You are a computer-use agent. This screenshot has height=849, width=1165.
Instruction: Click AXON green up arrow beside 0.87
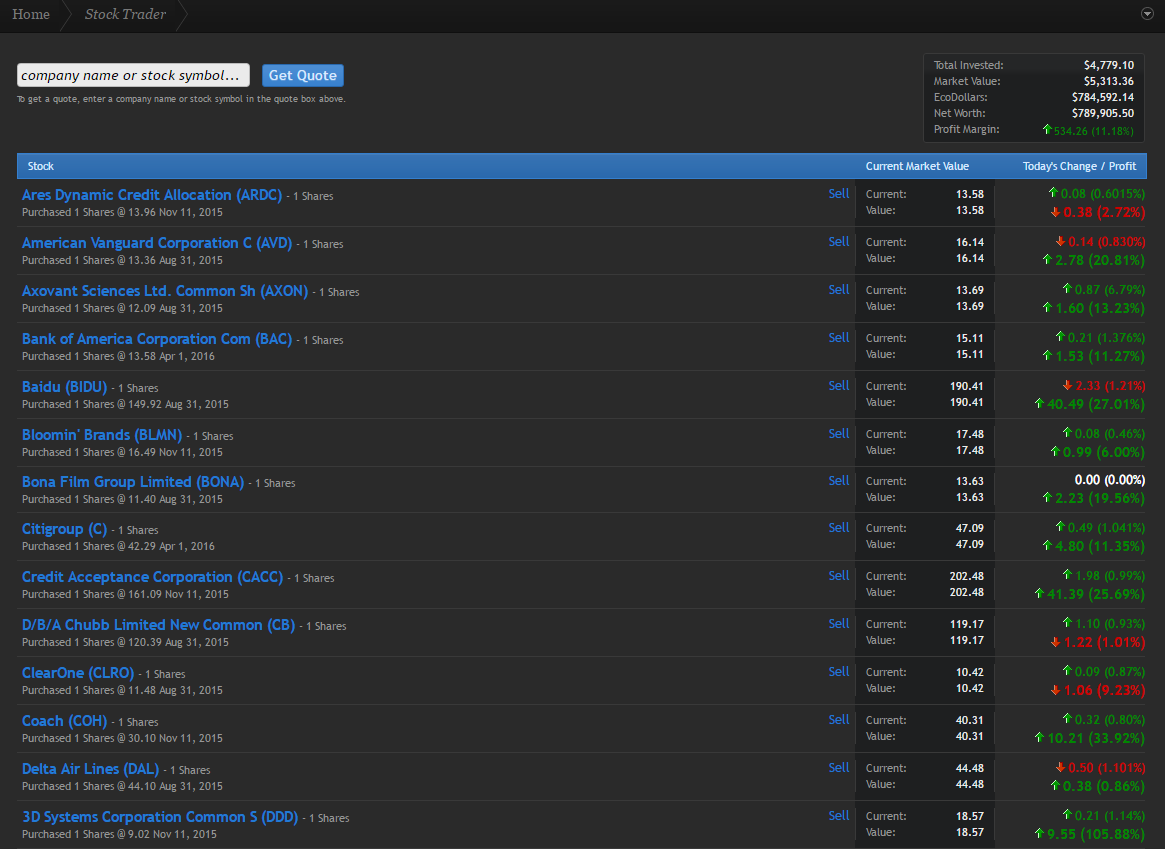(1067, 288)
